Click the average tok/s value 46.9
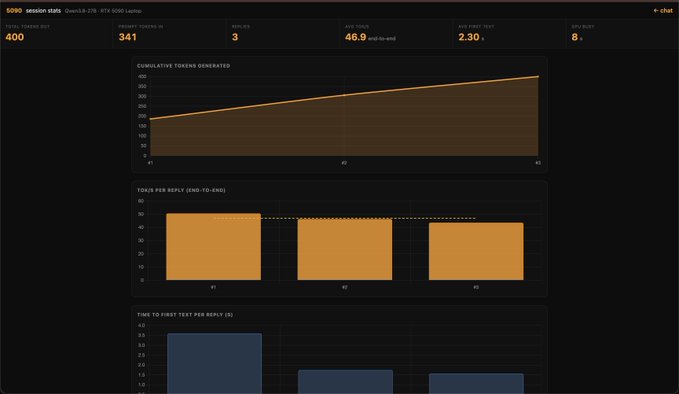Image resolution: width=679 pixels, height=394 pixels. click(356, 37)
